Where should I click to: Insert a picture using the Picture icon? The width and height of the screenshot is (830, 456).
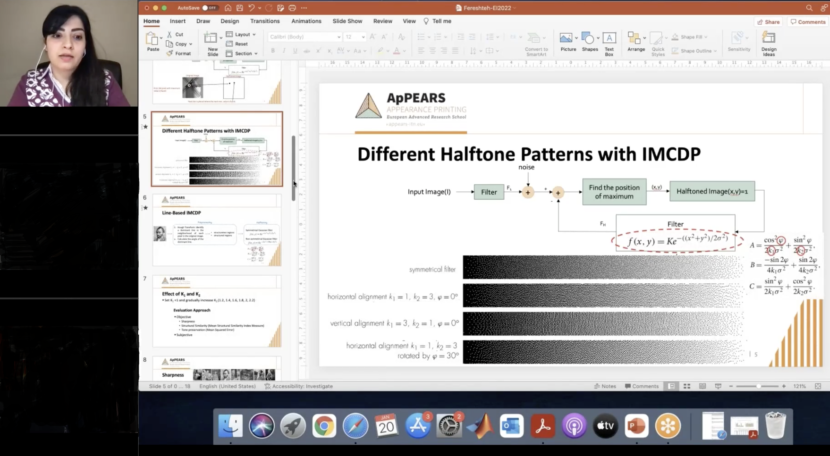pyautogui.click(x=568, y=40)
